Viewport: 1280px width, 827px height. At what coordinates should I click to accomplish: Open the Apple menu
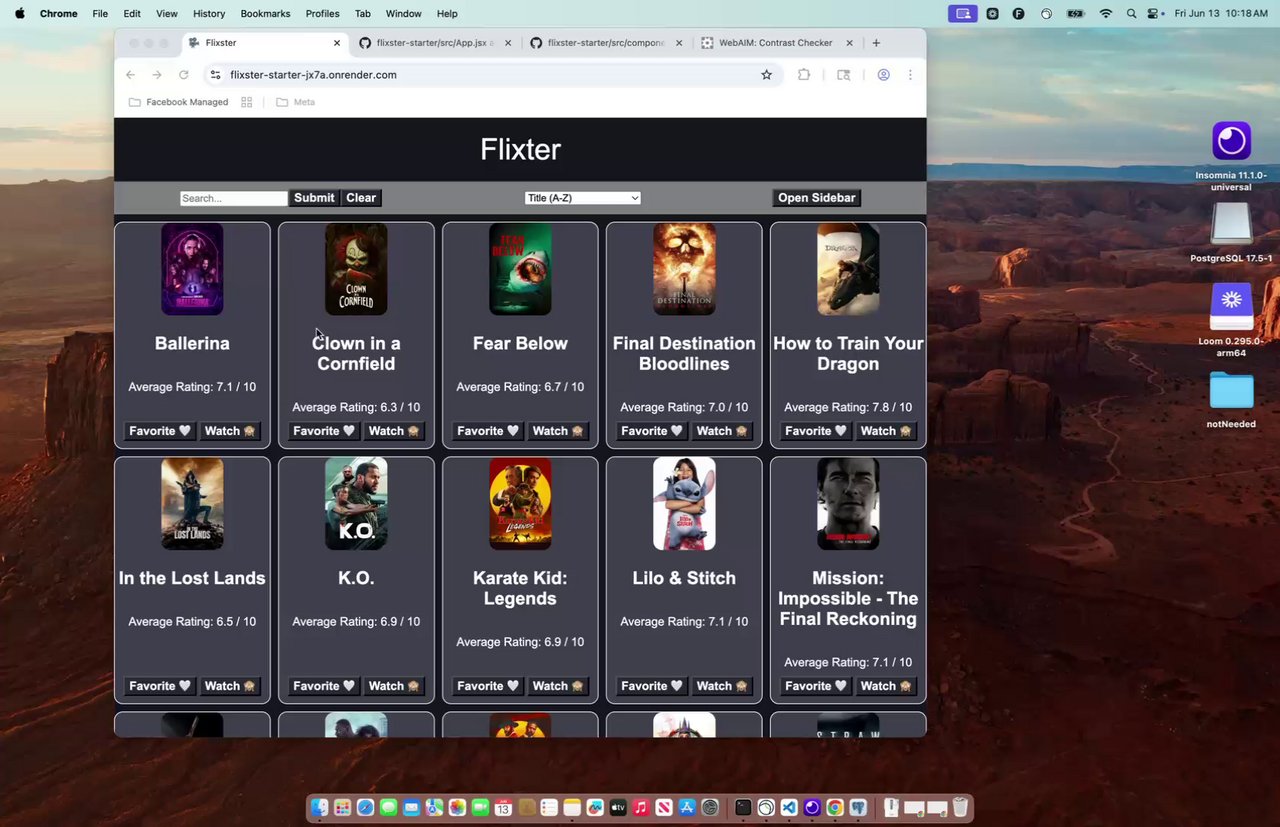(19, 14)
